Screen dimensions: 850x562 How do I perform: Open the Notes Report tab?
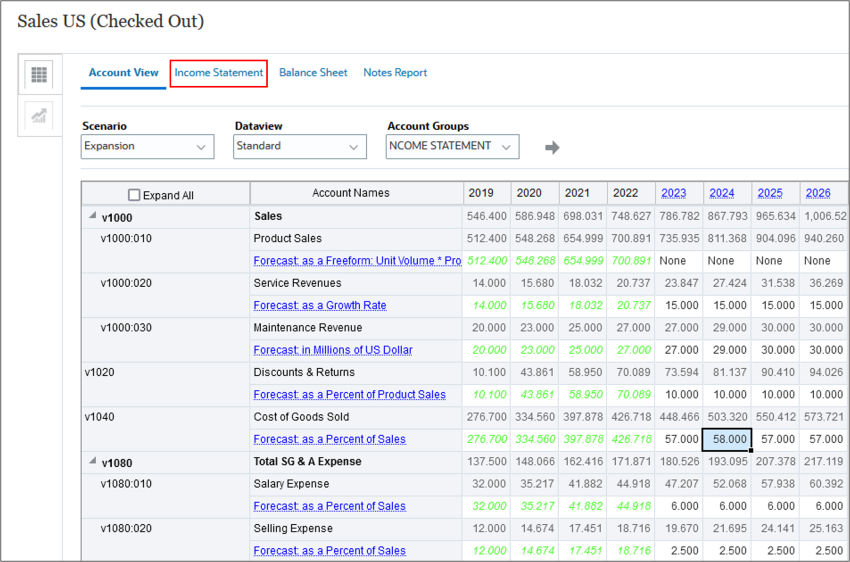(x=395, y=73)
